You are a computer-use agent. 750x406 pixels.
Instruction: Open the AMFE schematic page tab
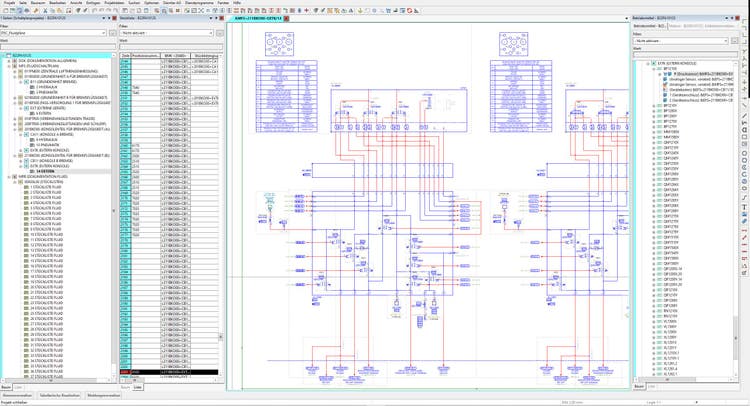[256, 18]
